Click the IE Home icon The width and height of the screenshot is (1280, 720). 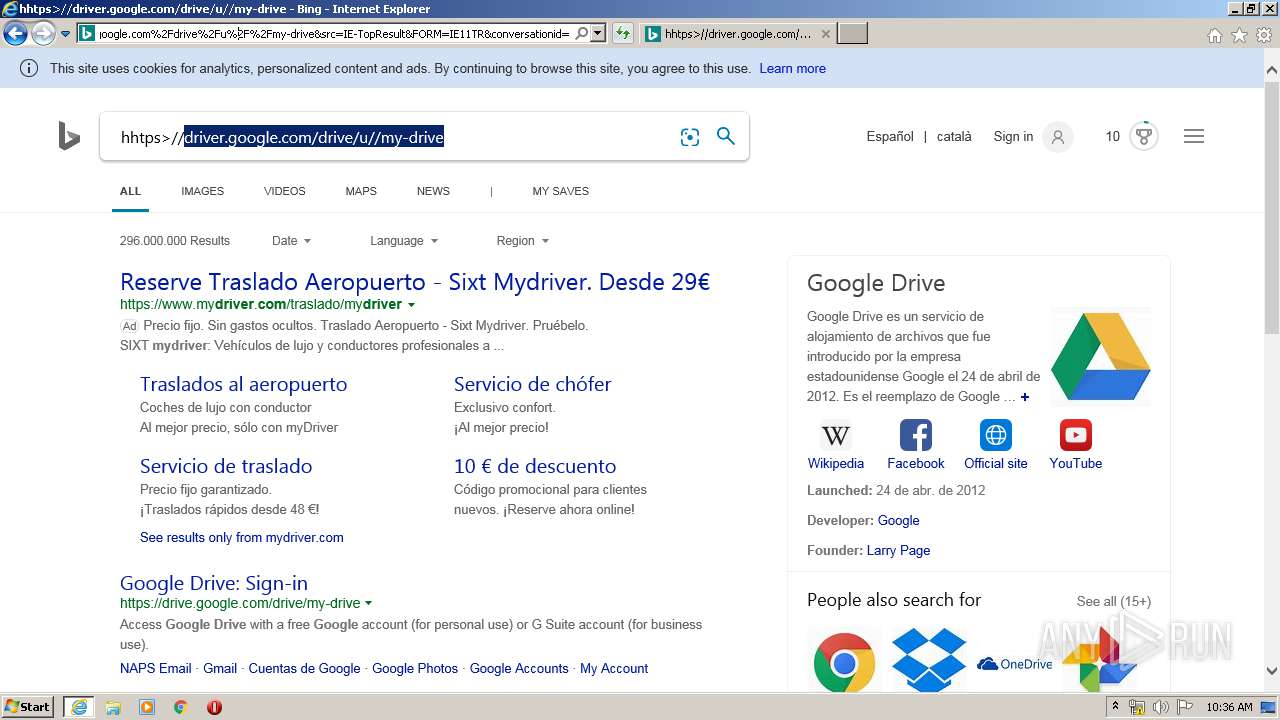1214,35
